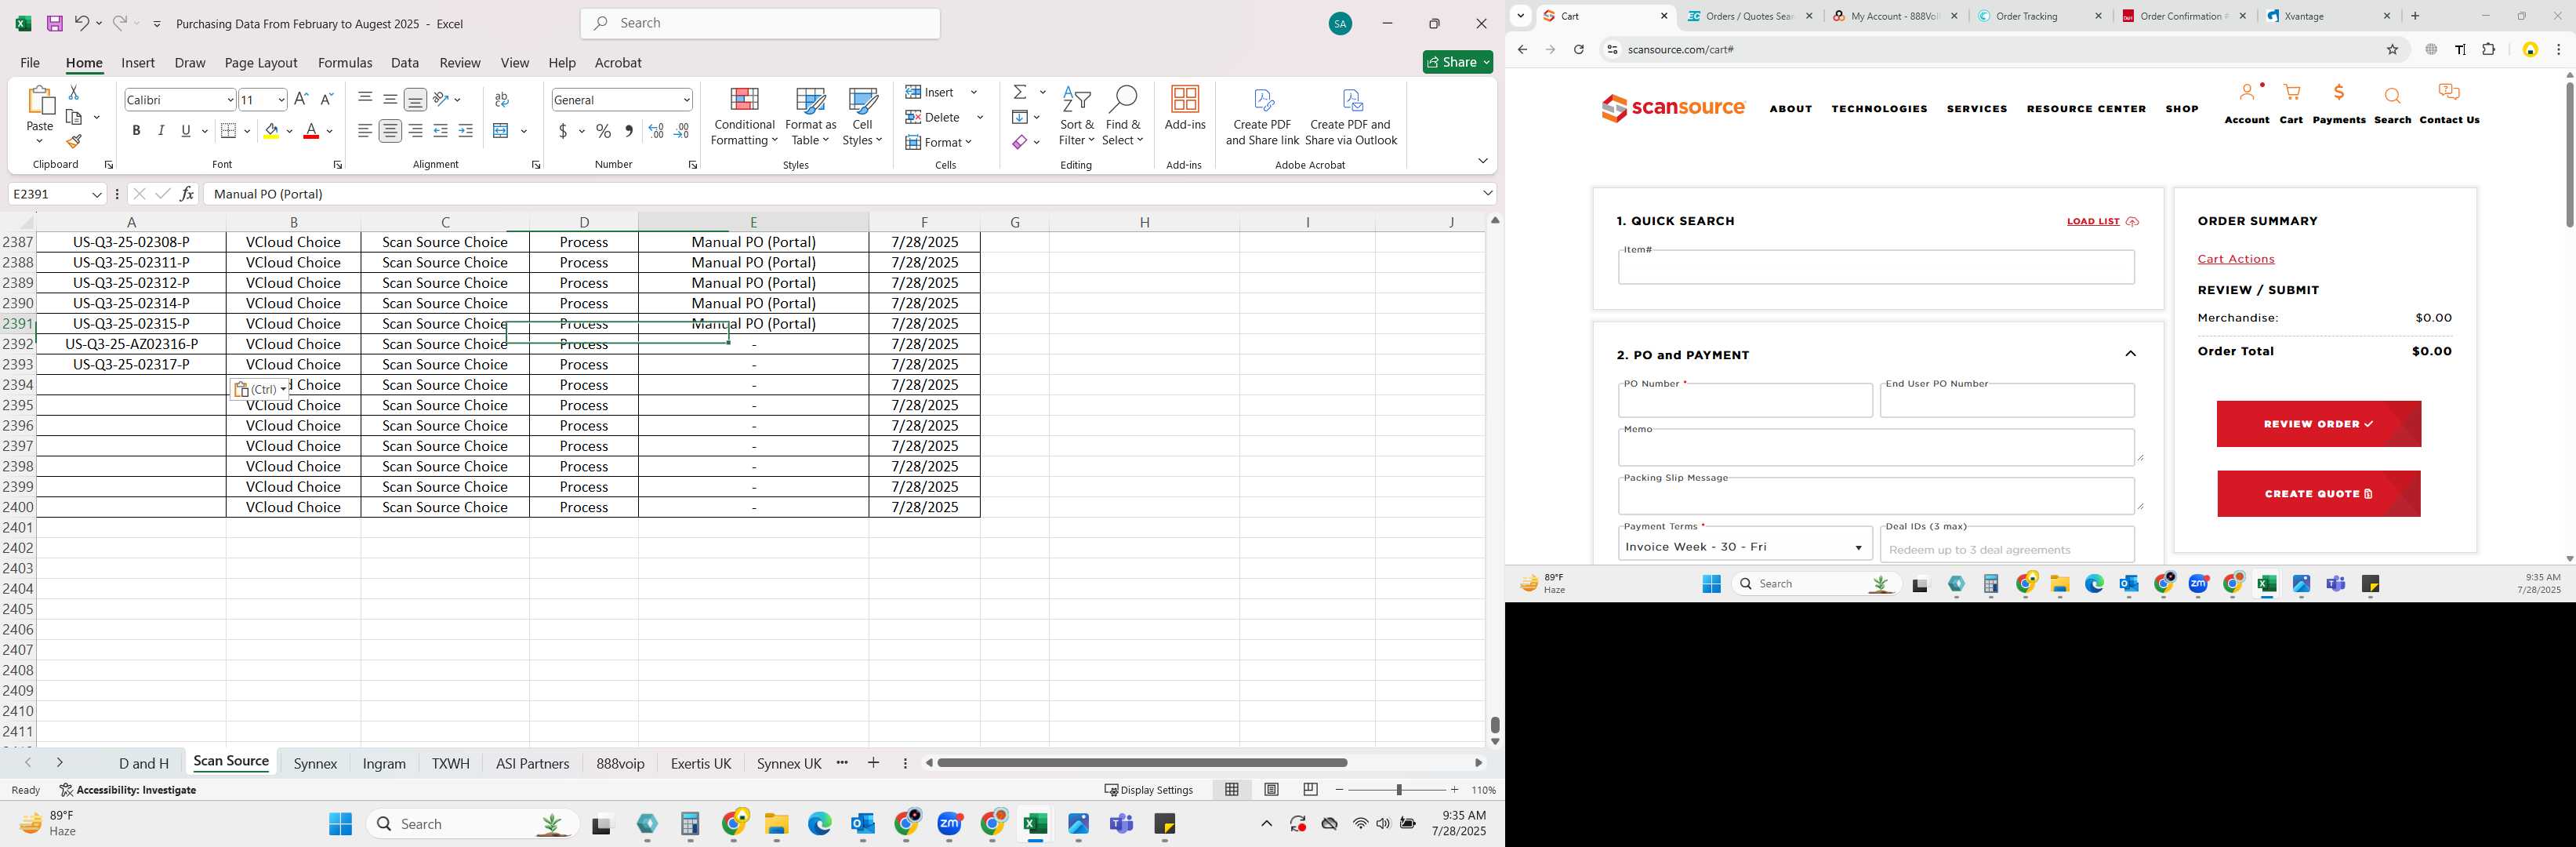The image size is (2576, 847).
Task: Open the File menu in Excel
Action: [30, 62]
